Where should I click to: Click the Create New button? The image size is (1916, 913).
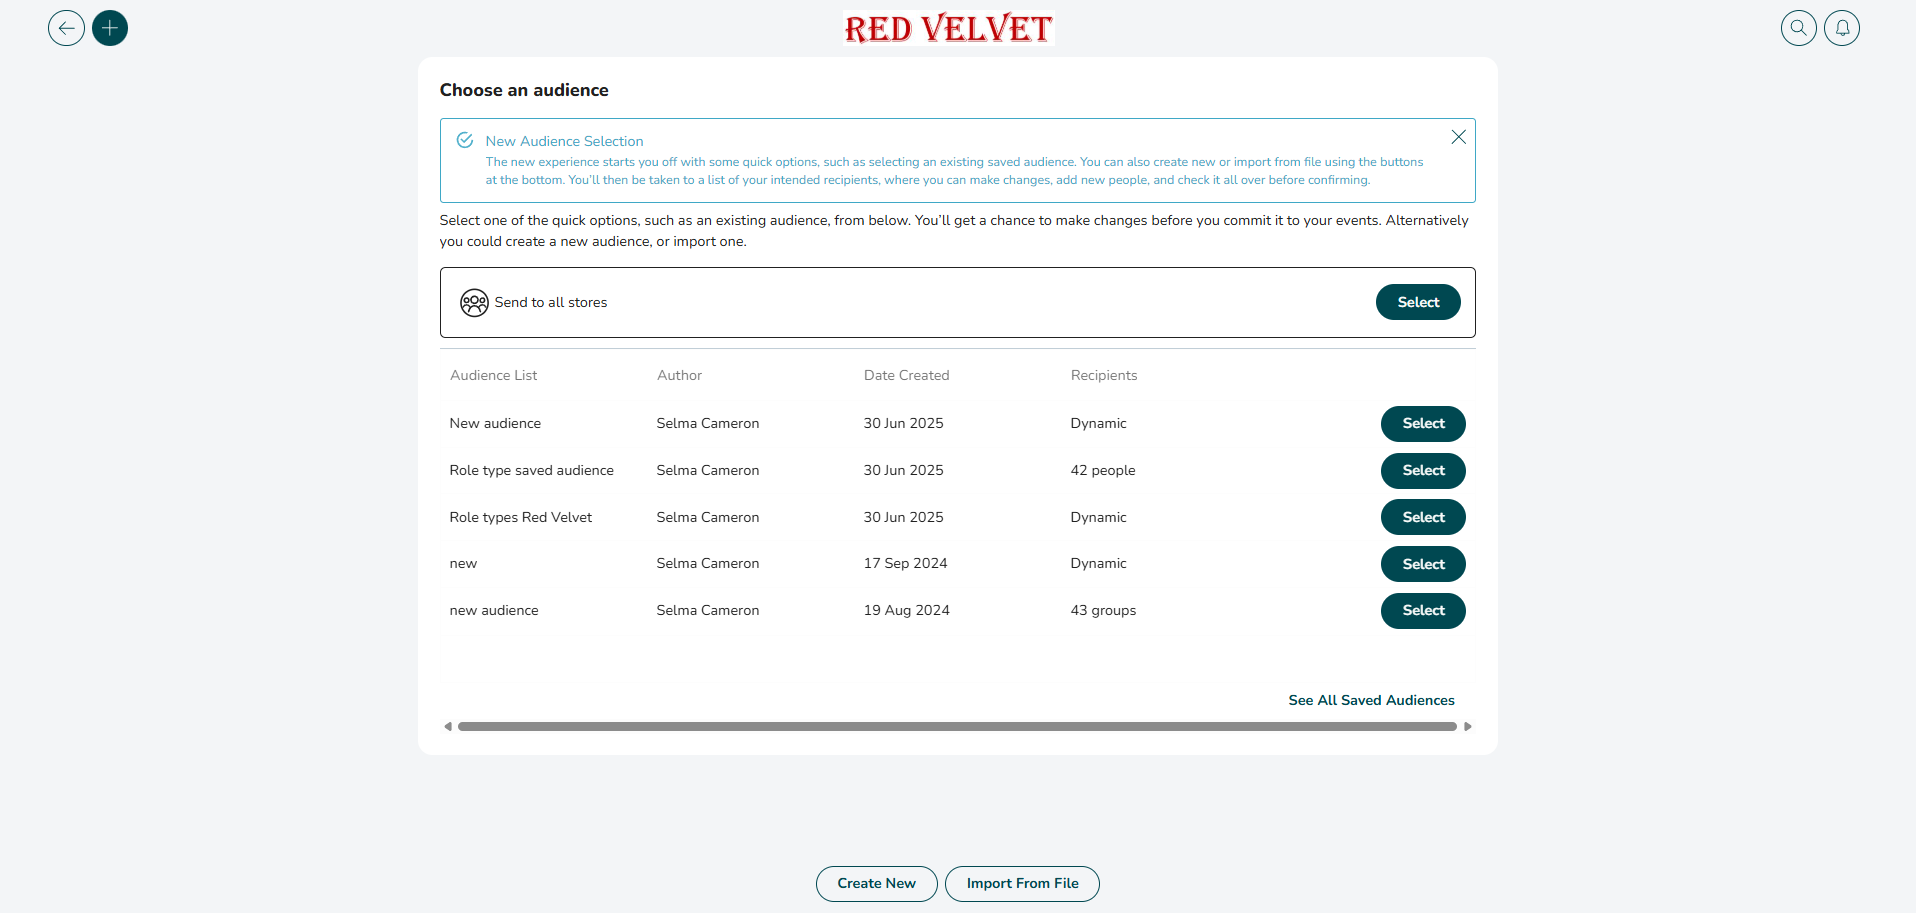tap(877, 884)
